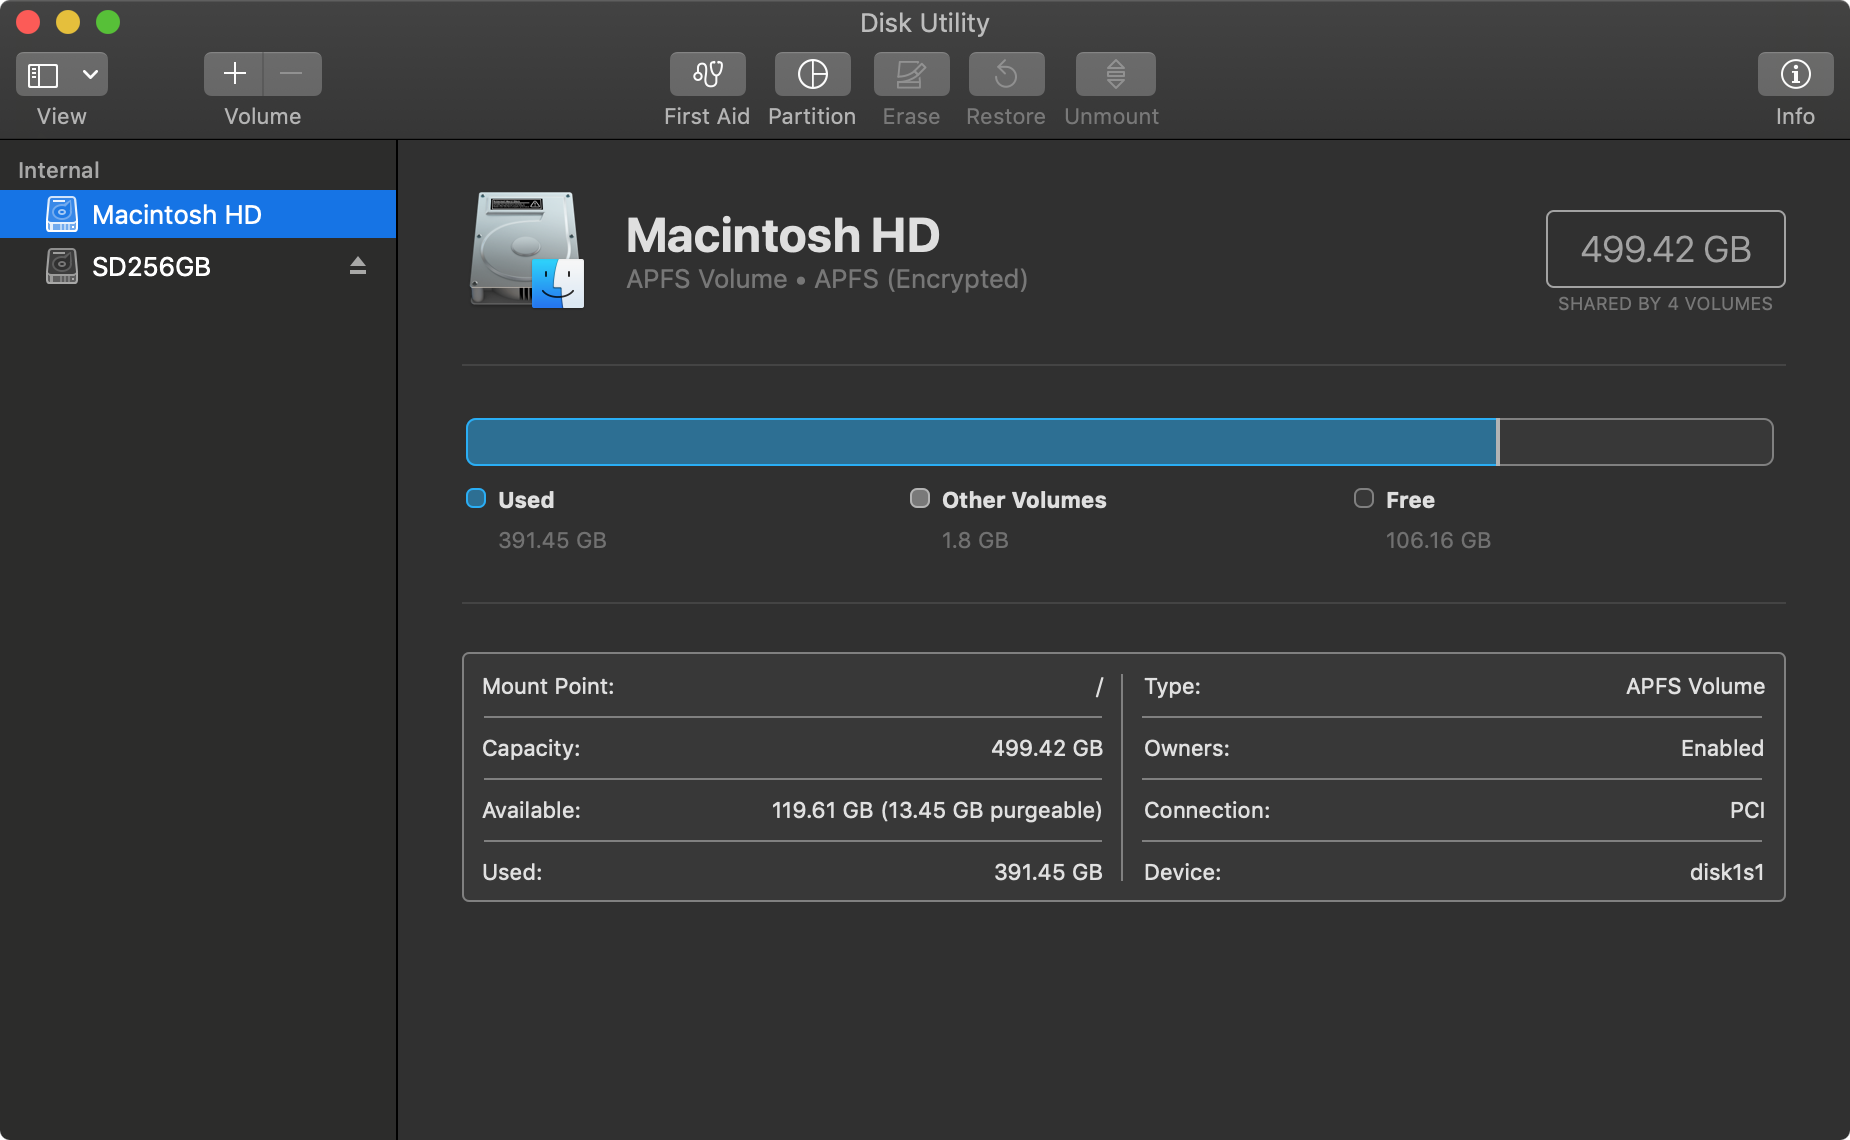
Task: Add a volume with the plus button
Action: 234,74
